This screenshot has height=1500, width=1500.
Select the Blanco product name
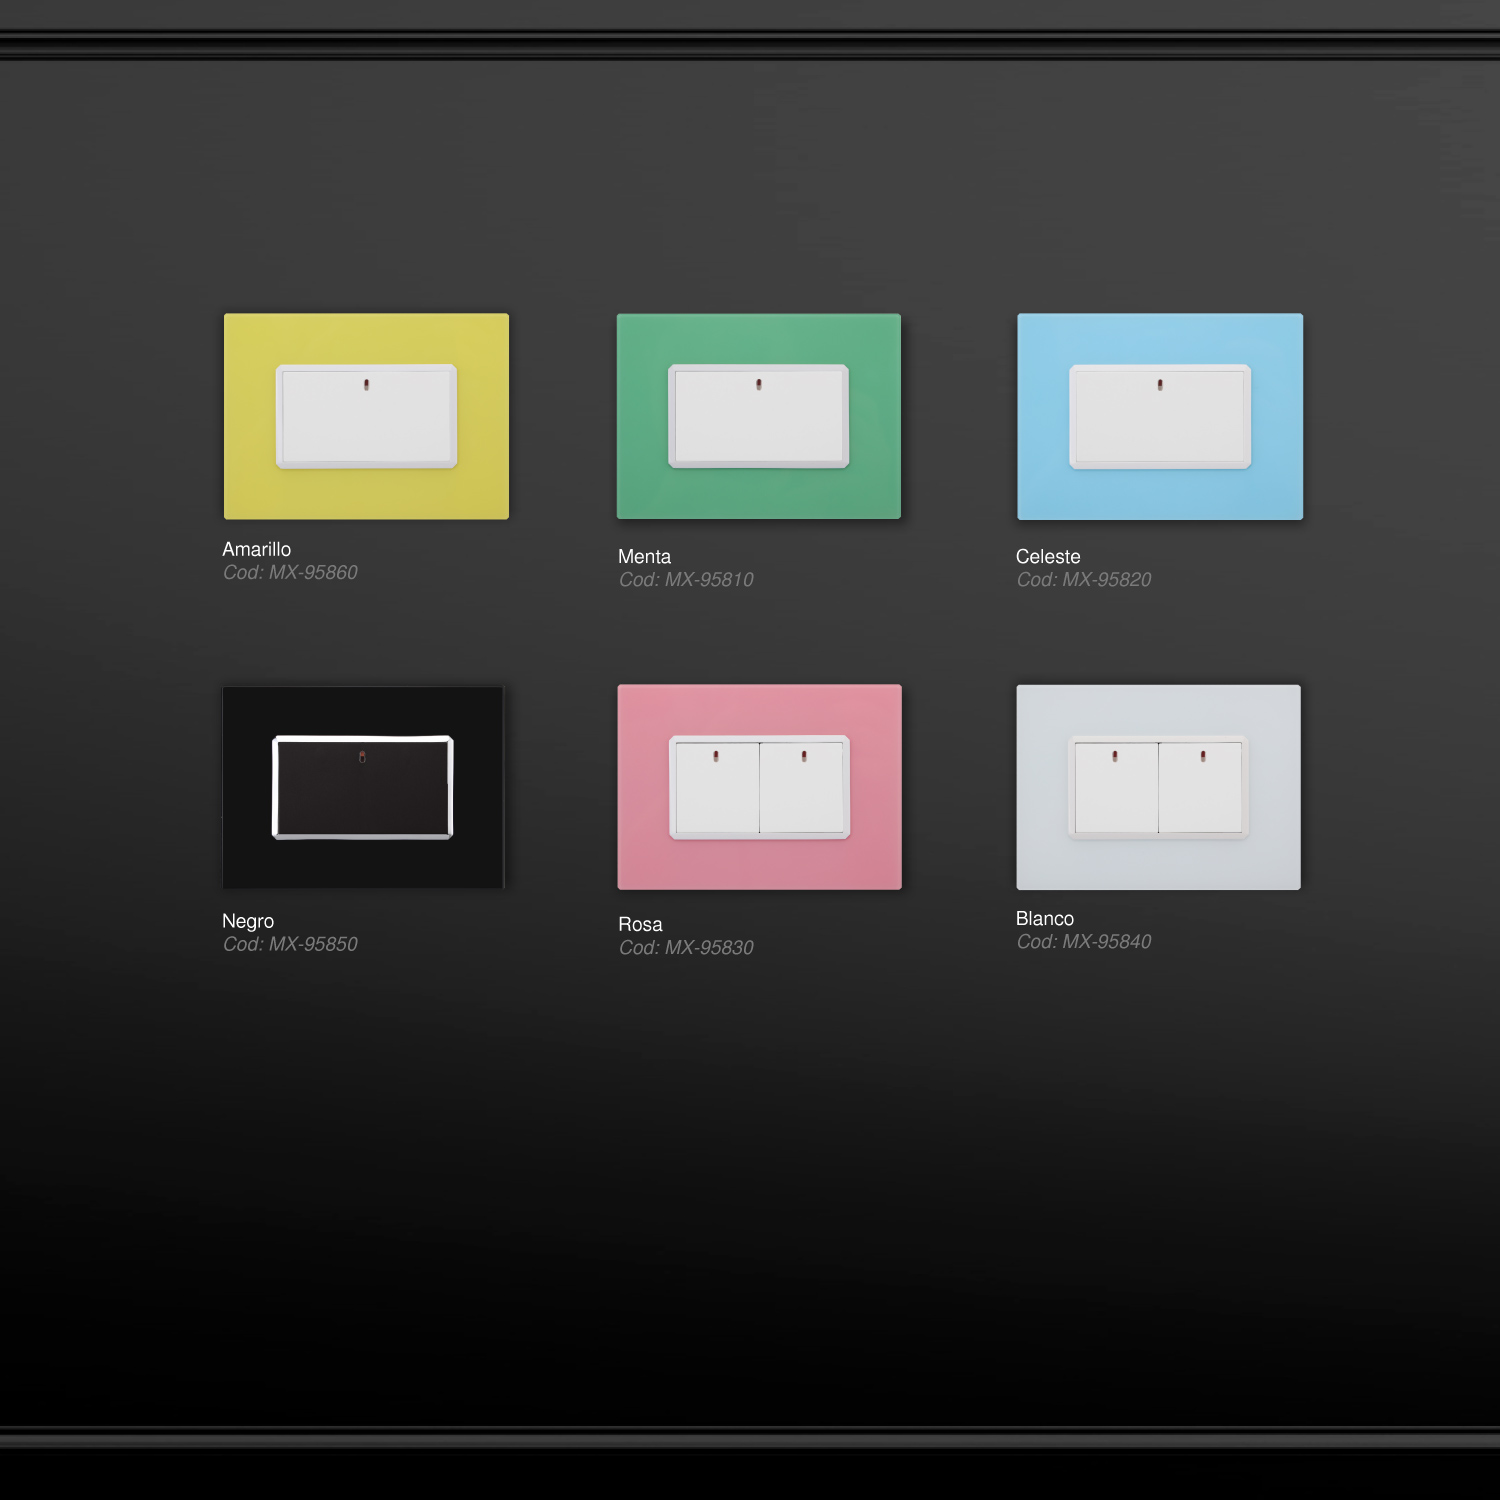point(1045,918)
